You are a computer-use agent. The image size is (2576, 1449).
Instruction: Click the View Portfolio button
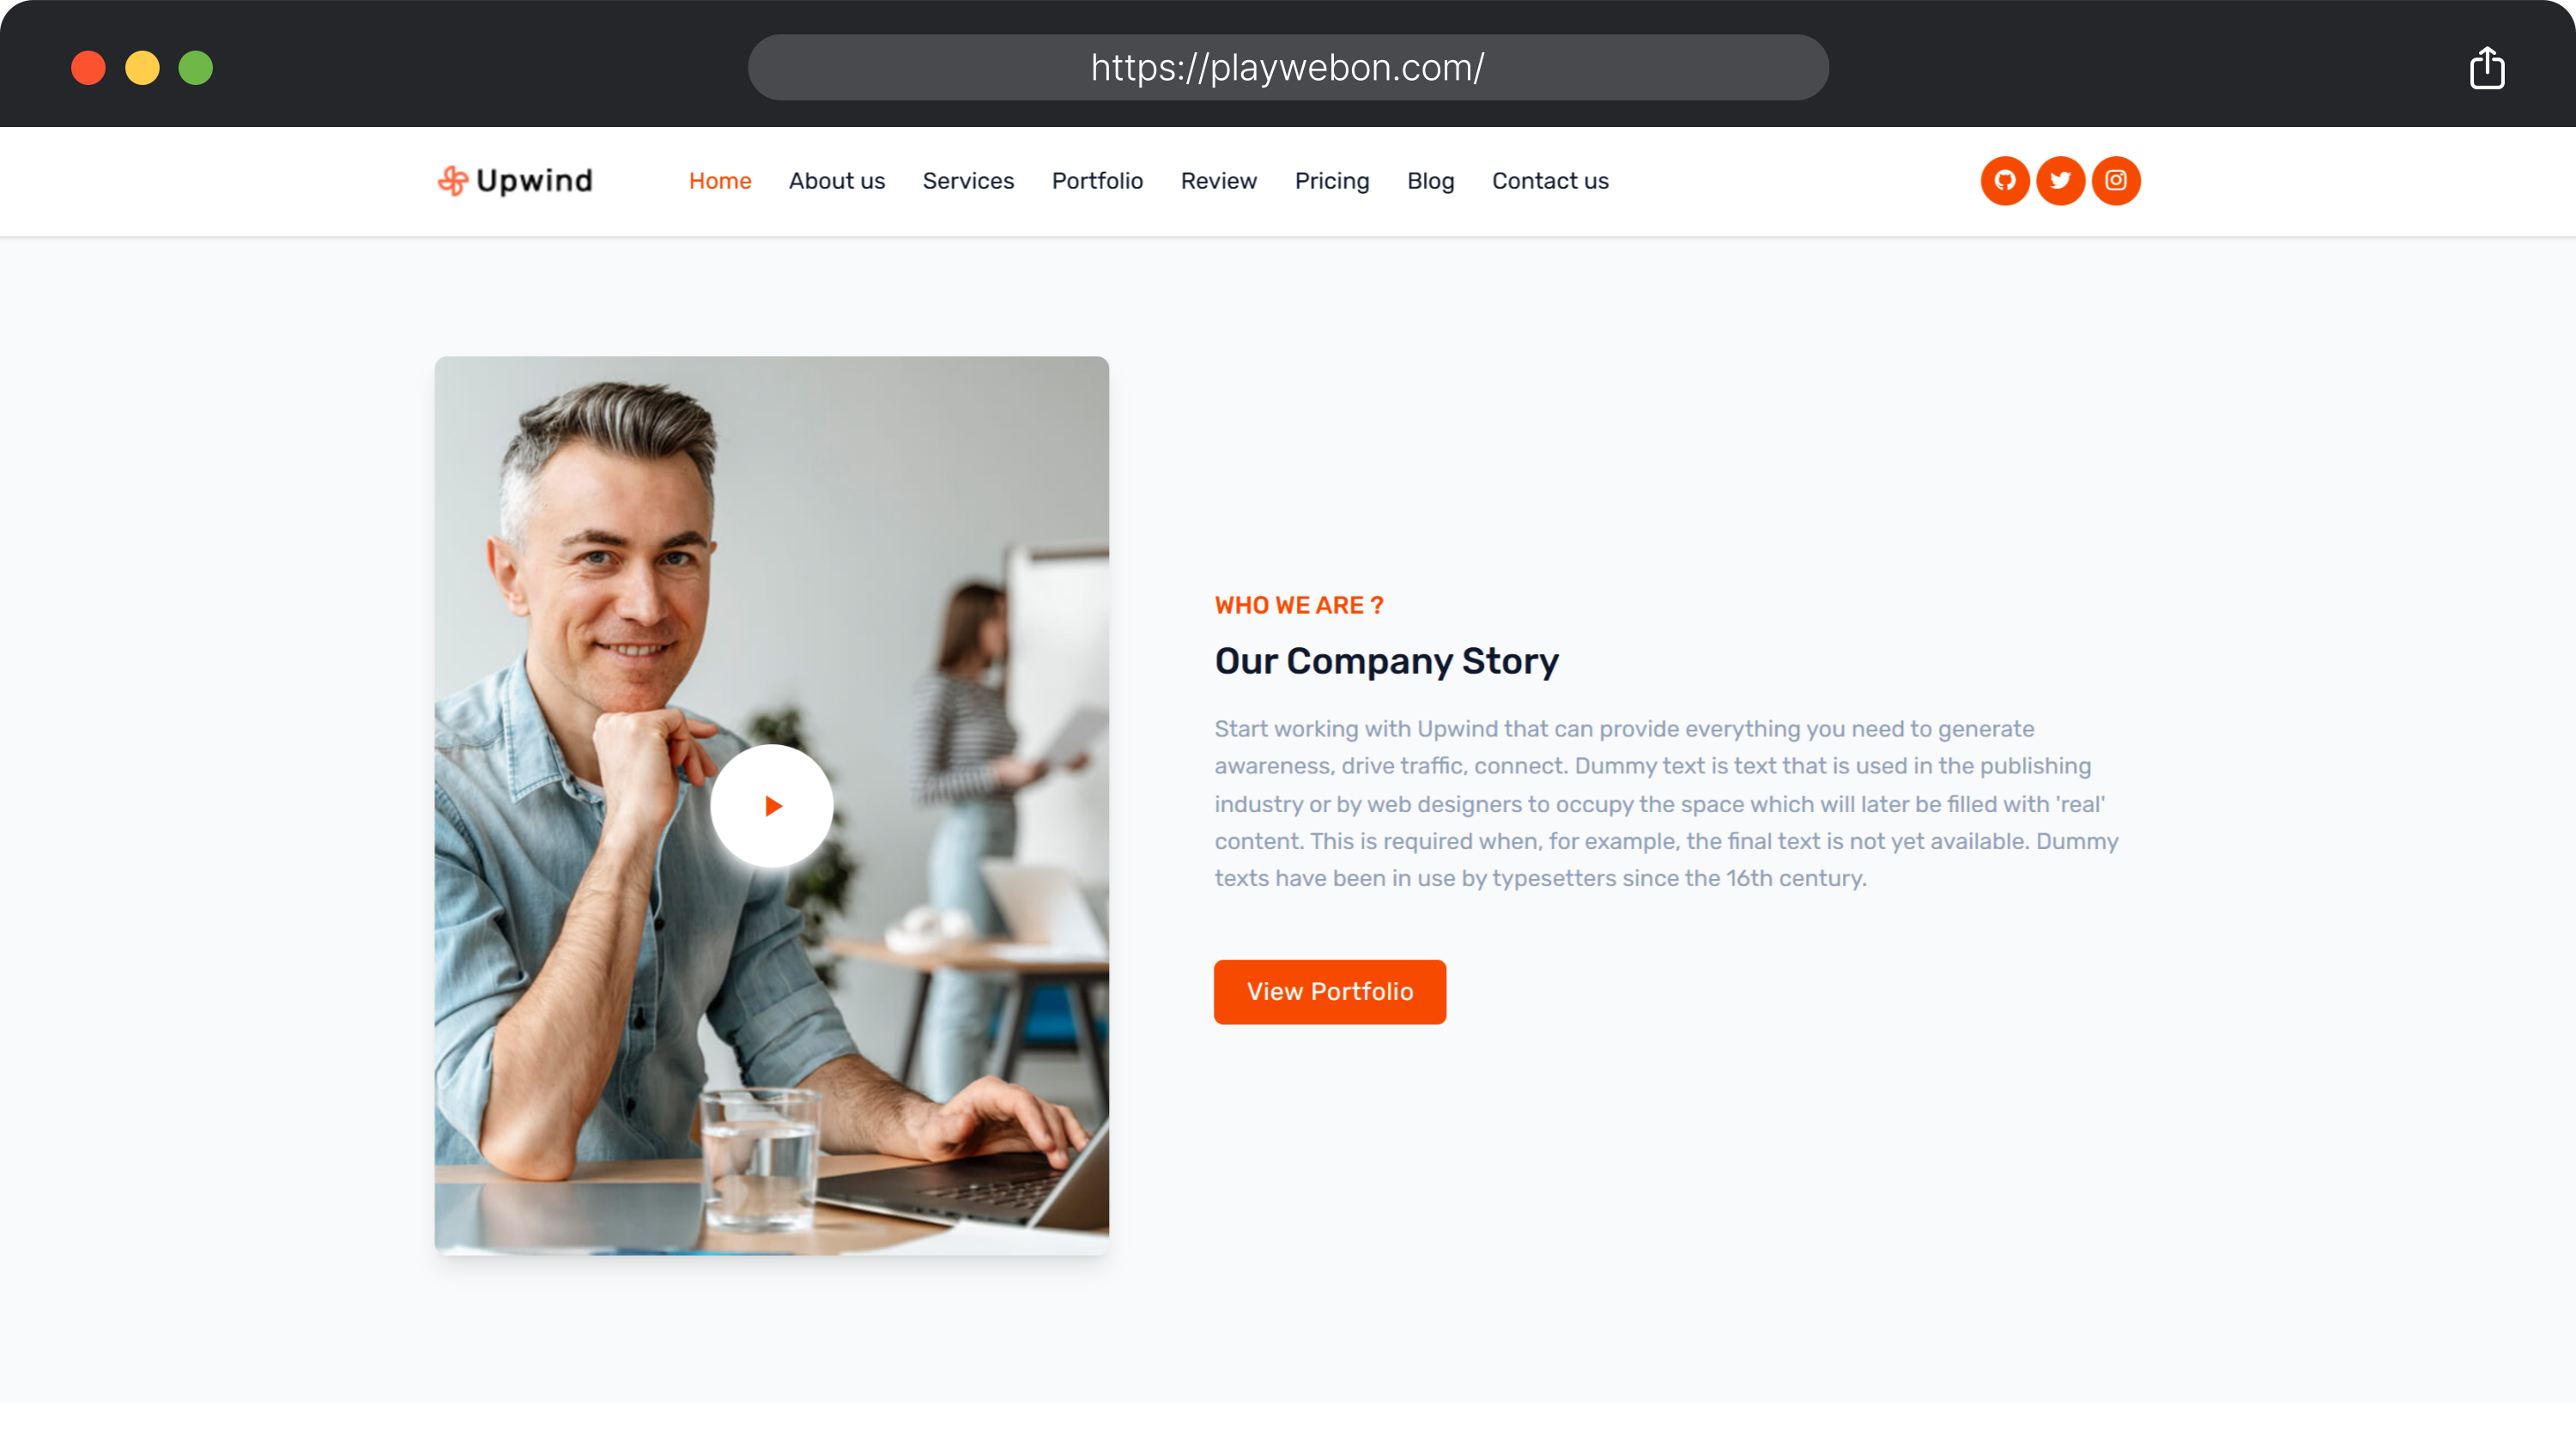pyautogui.click(x=1329, y=992)
